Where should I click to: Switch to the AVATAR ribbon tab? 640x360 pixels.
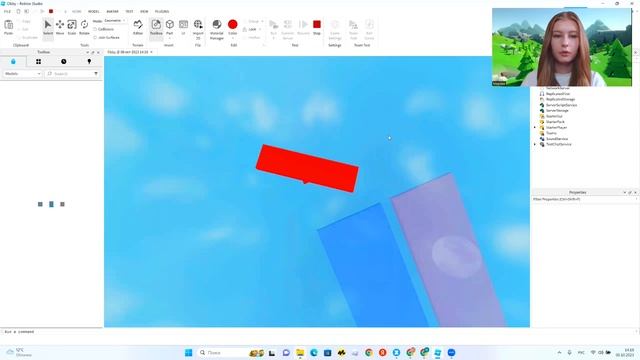112,11
